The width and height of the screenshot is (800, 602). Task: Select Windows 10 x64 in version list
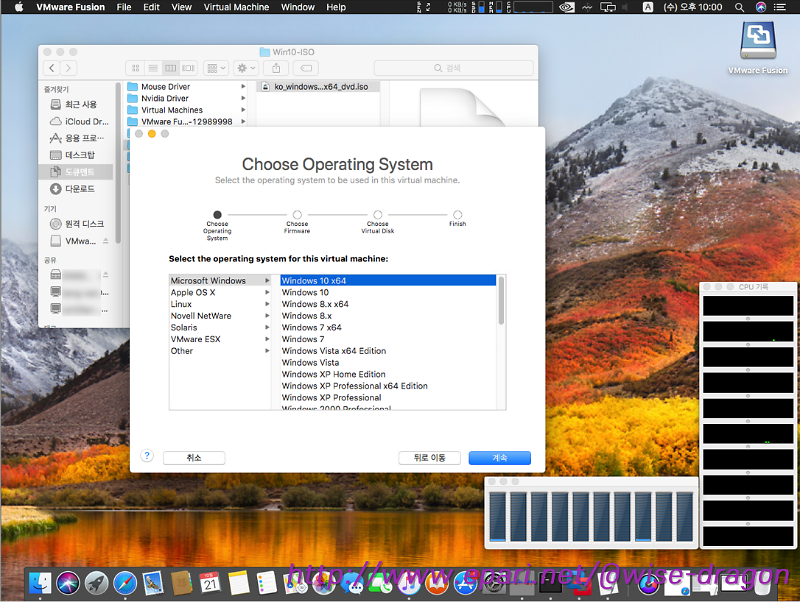[388, 281]
